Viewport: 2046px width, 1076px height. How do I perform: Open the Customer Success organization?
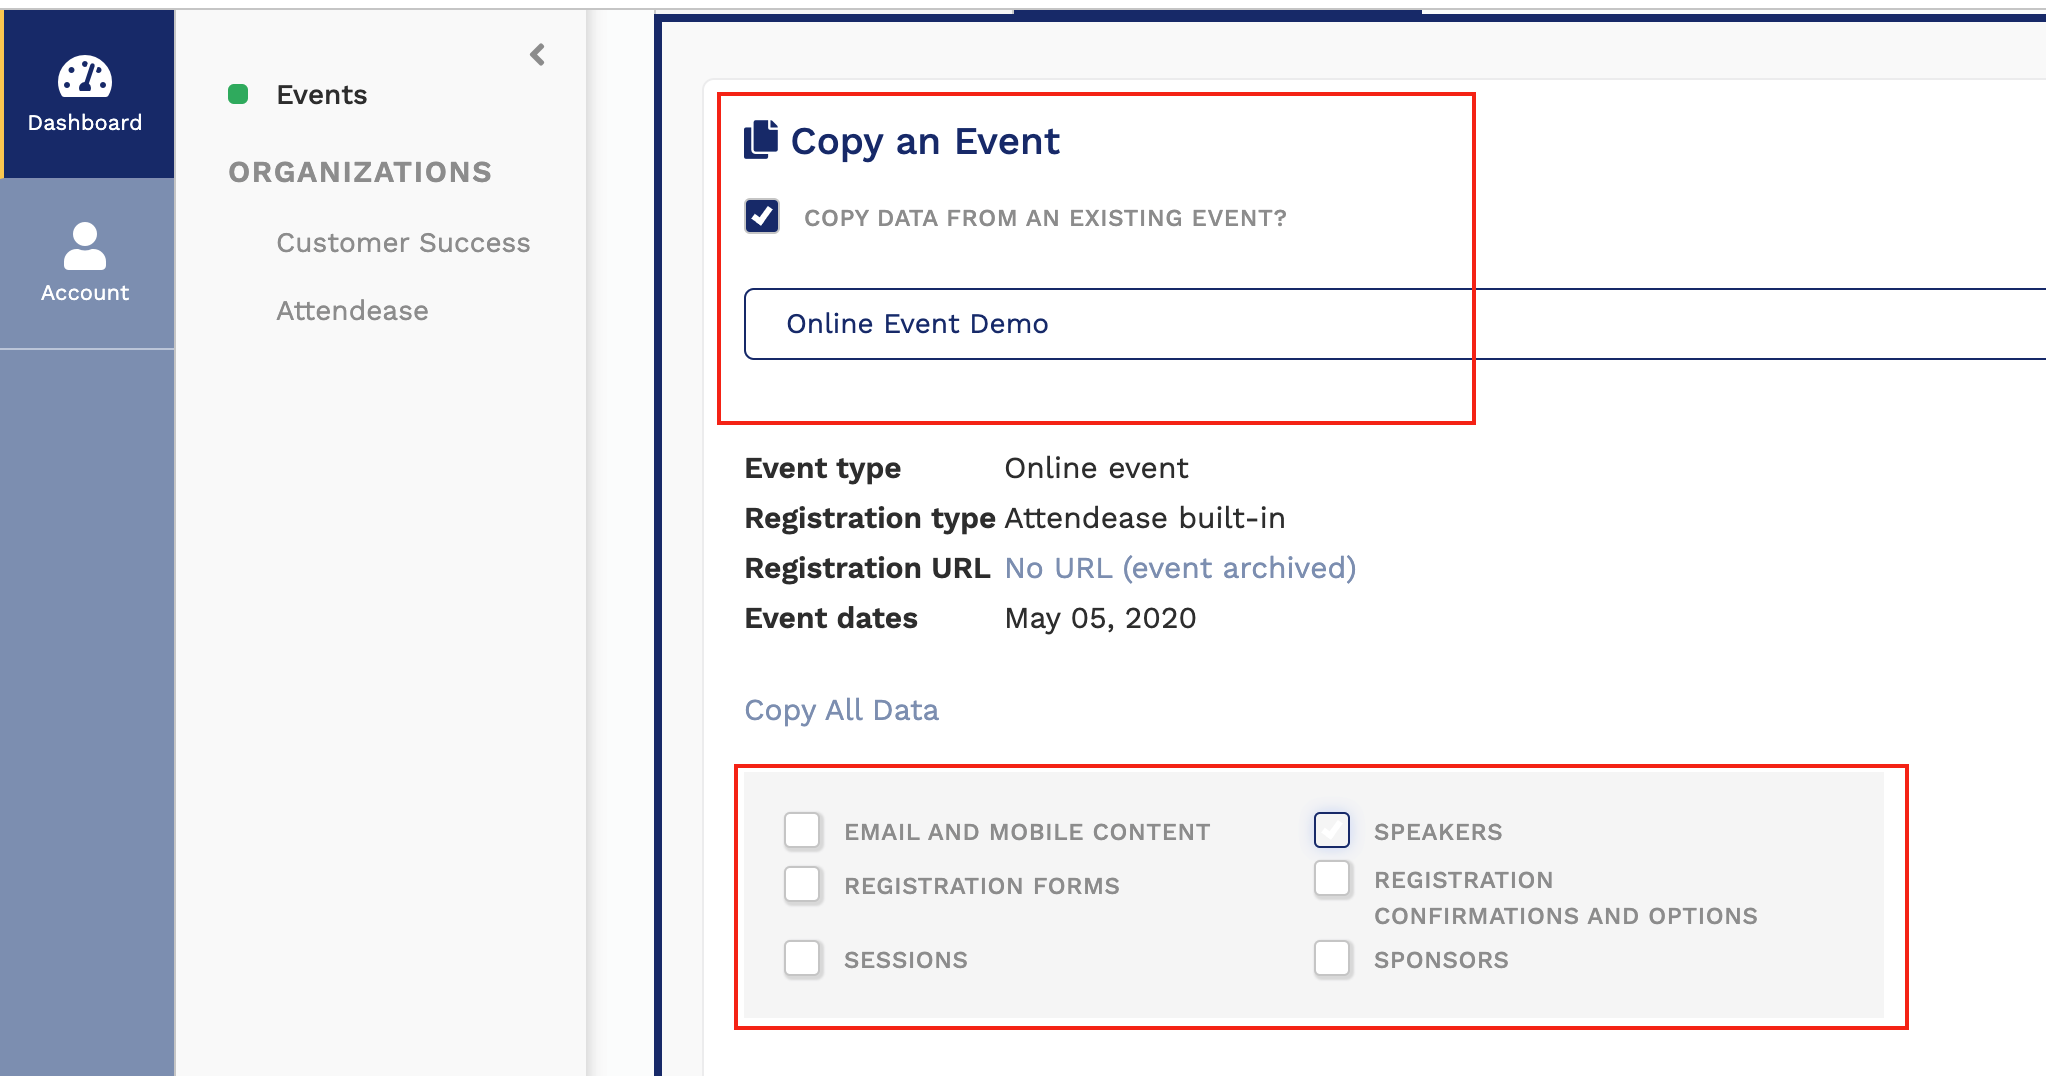point(402,242)
